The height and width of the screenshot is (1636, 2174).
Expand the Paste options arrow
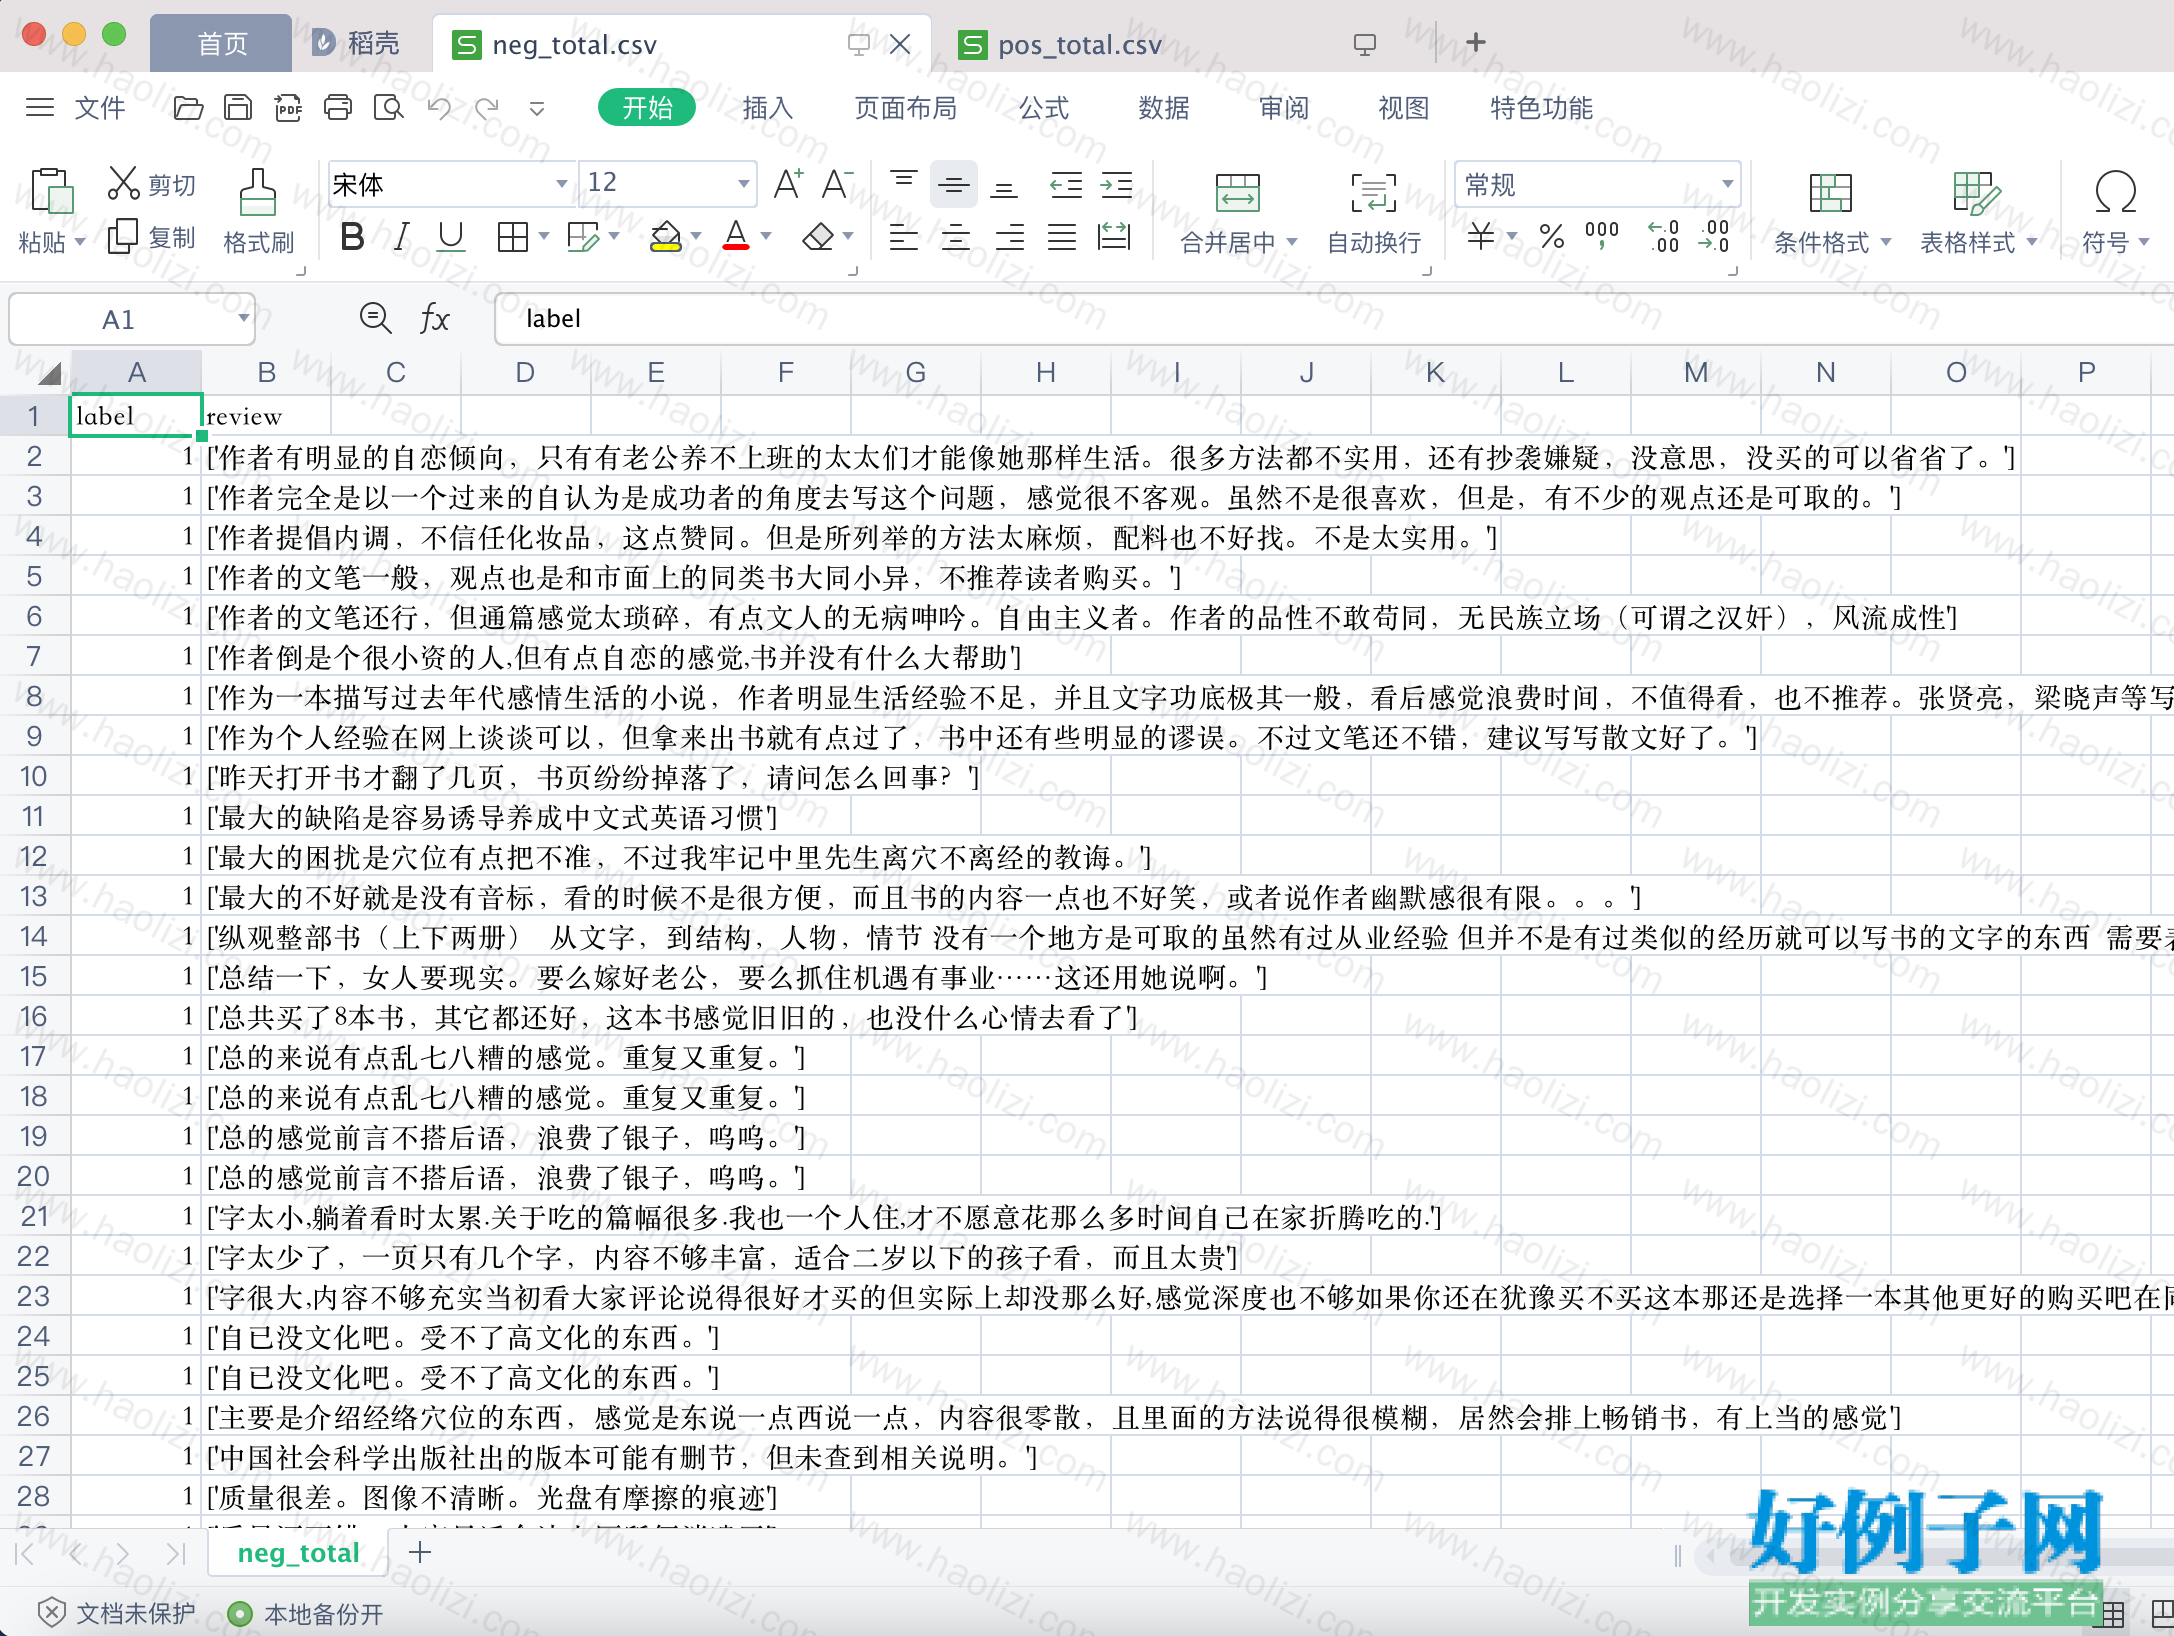coord(80,243)
